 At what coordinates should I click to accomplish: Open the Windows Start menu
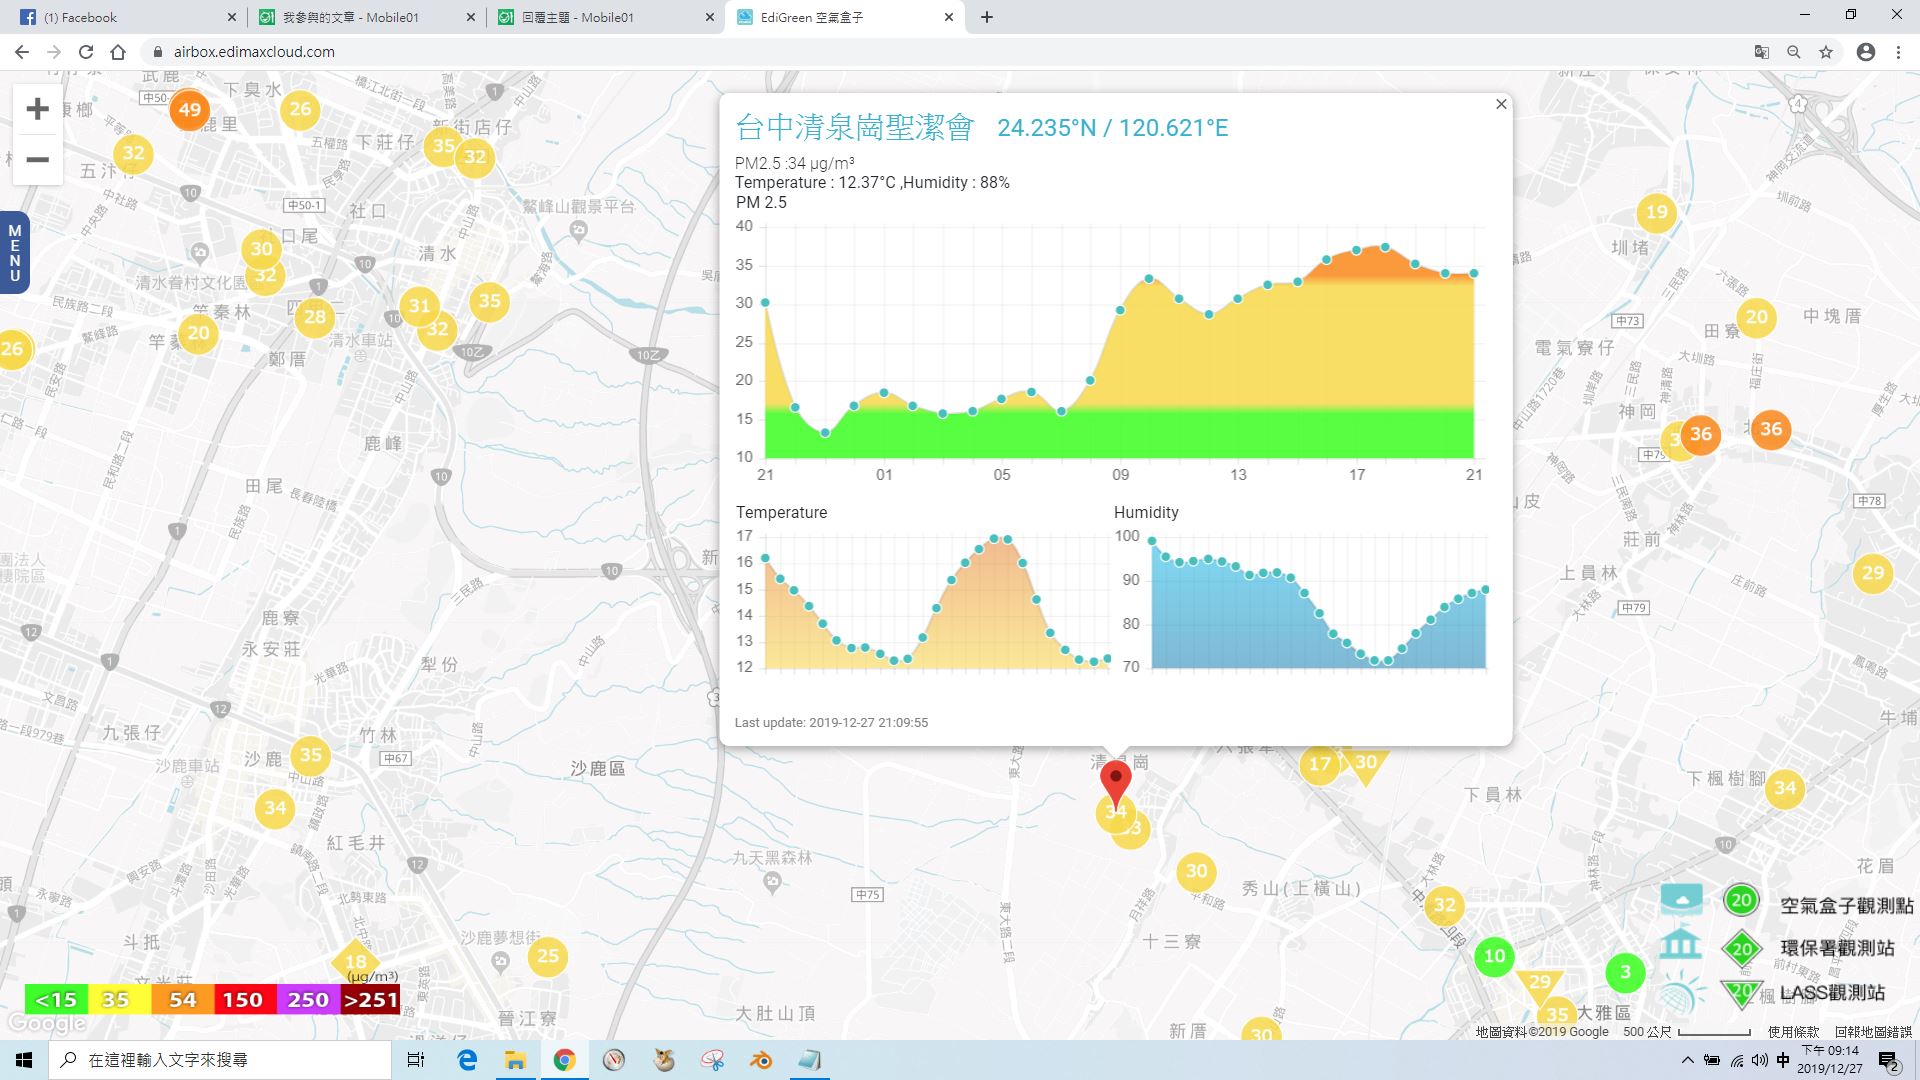pos(24,1060)
